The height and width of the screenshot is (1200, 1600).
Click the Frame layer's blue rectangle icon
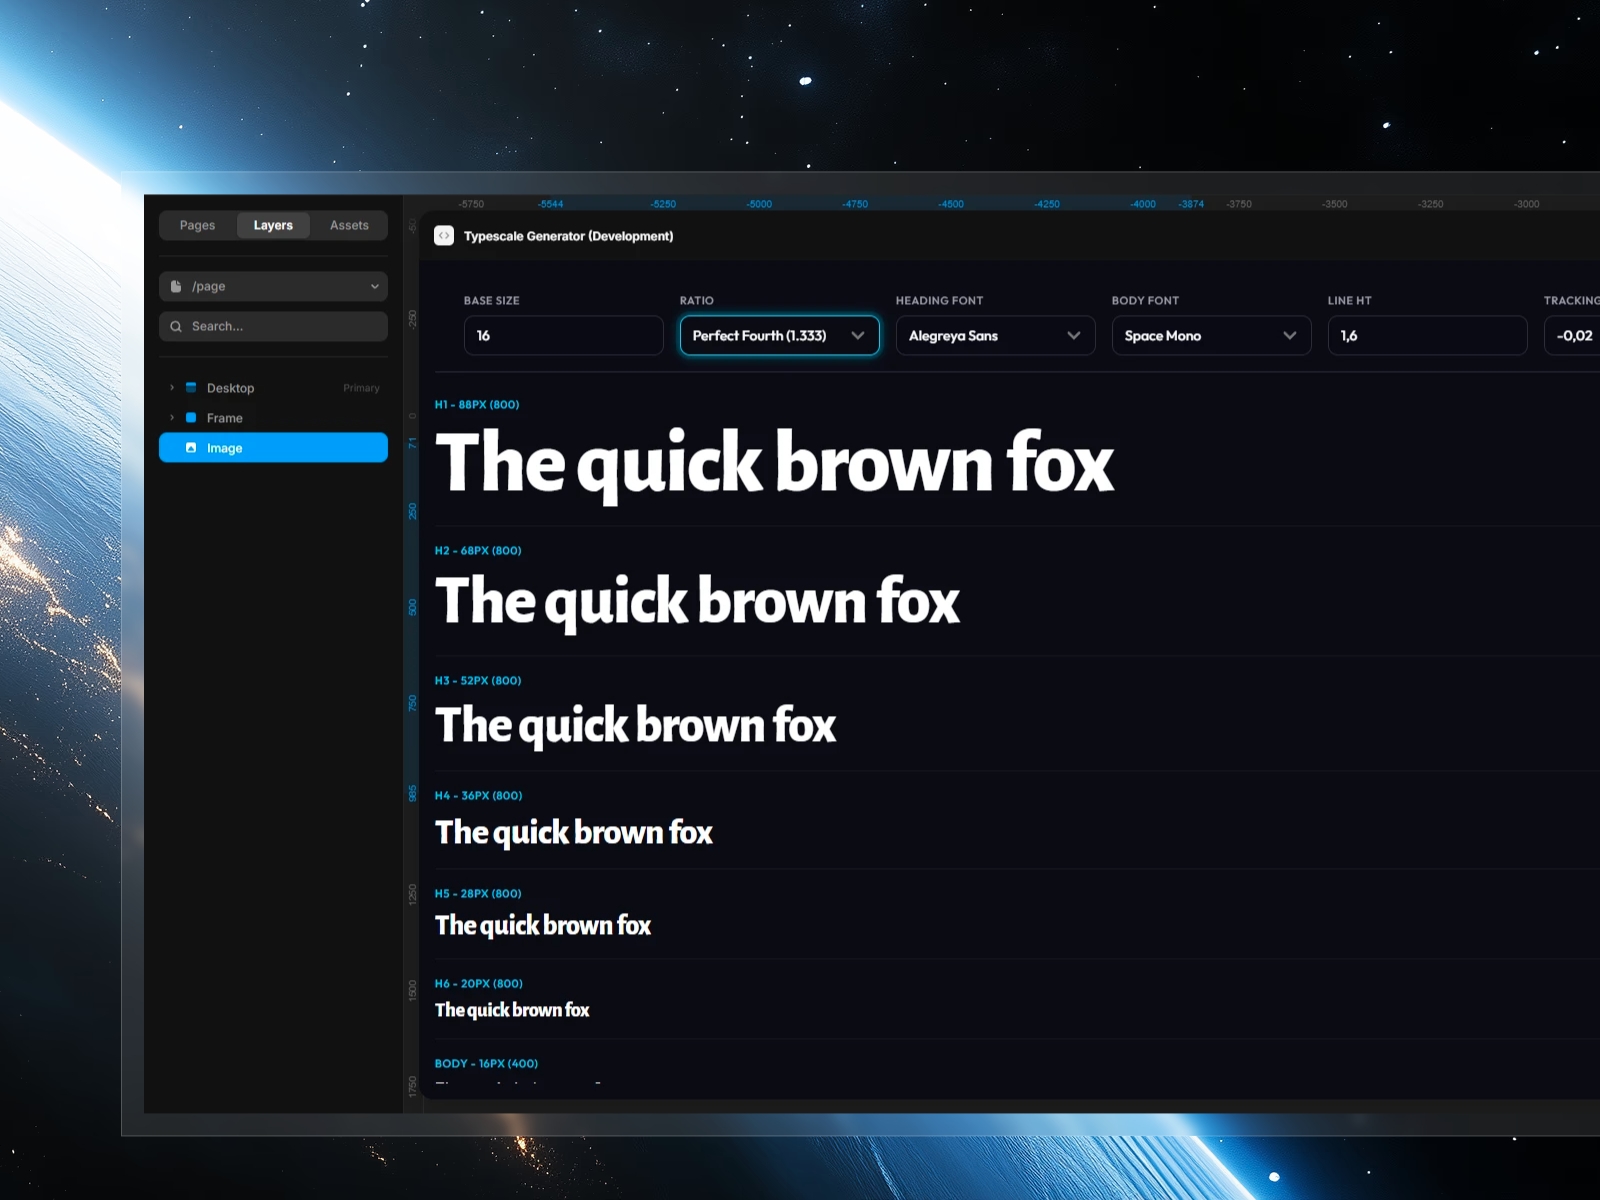[x=191, y=418]
